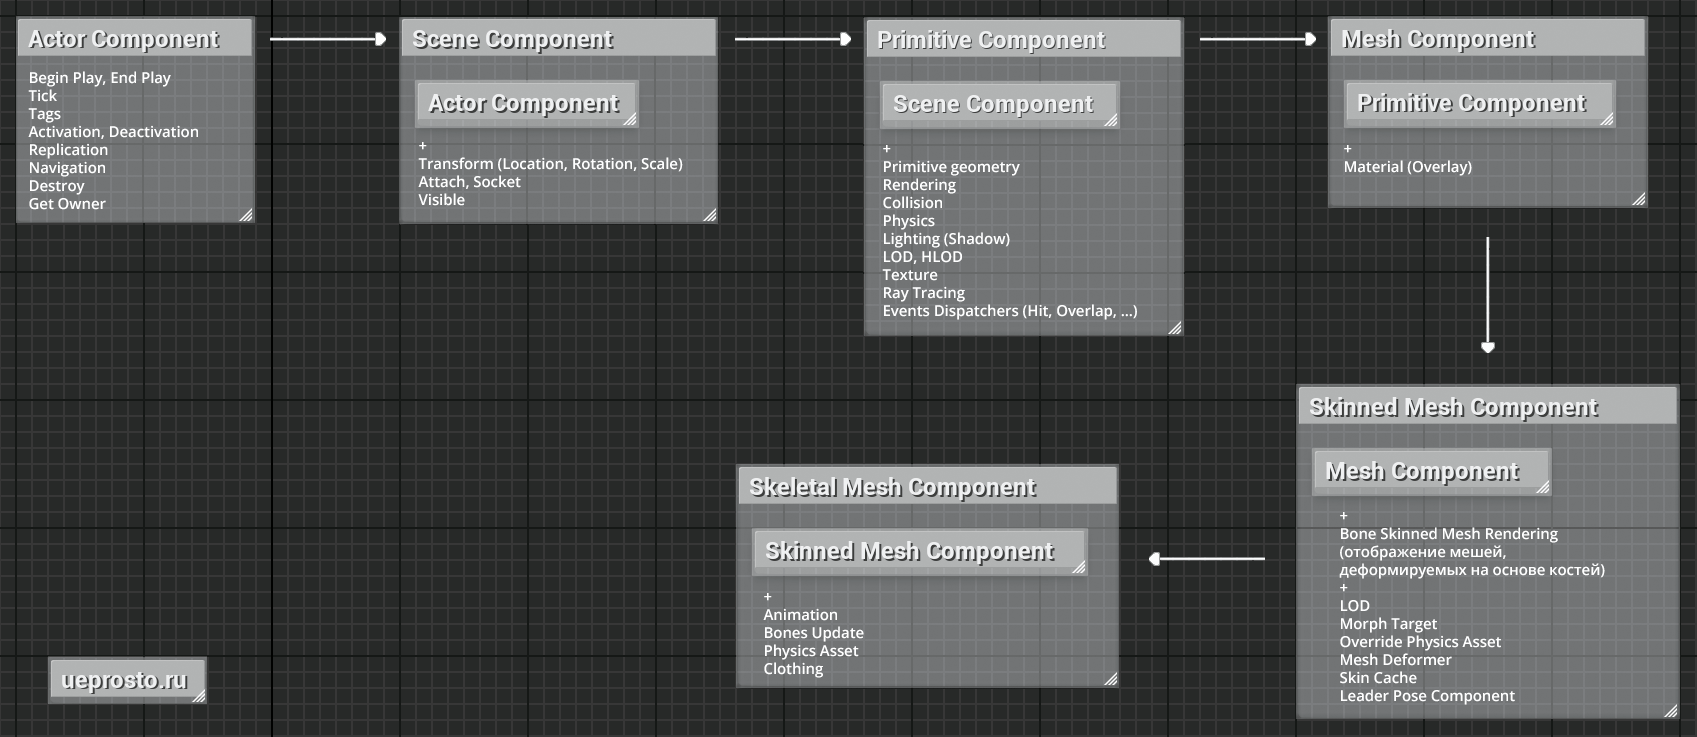Click the 'Activation, Deactivation' text

113,131
